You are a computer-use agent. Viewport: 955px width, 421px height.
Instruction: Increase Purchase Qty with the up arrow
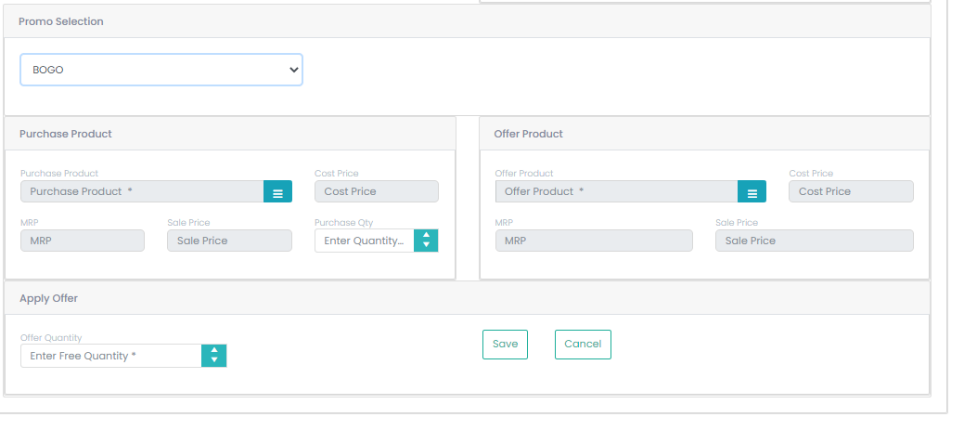tap(426, 235)
